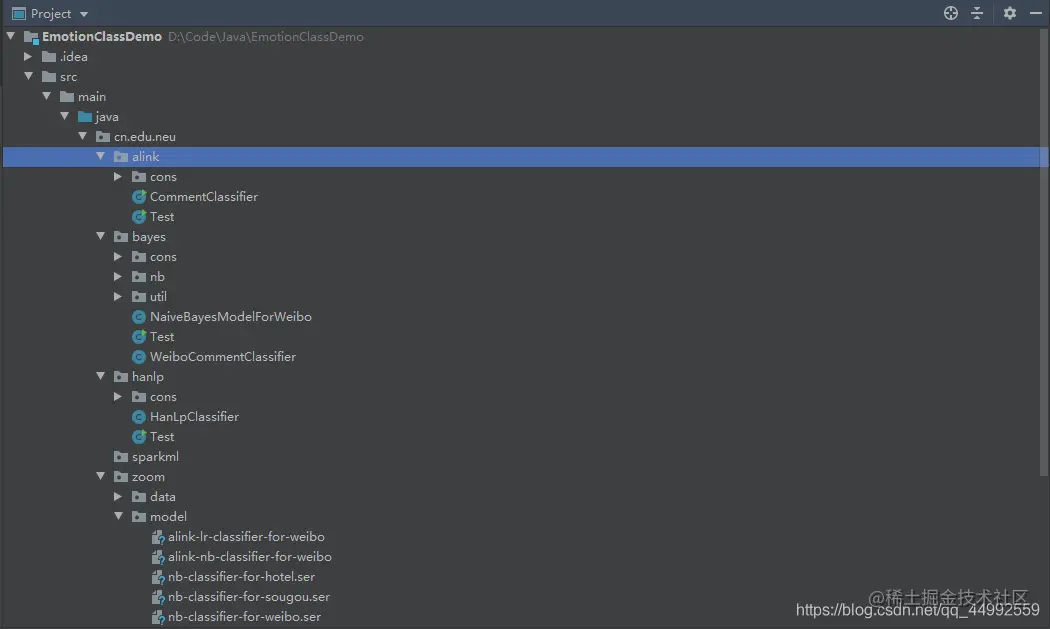Viewport: 1050px width, 629px height.
Task: Select the cn.edu.neu package label
Action: click(145, 137)
